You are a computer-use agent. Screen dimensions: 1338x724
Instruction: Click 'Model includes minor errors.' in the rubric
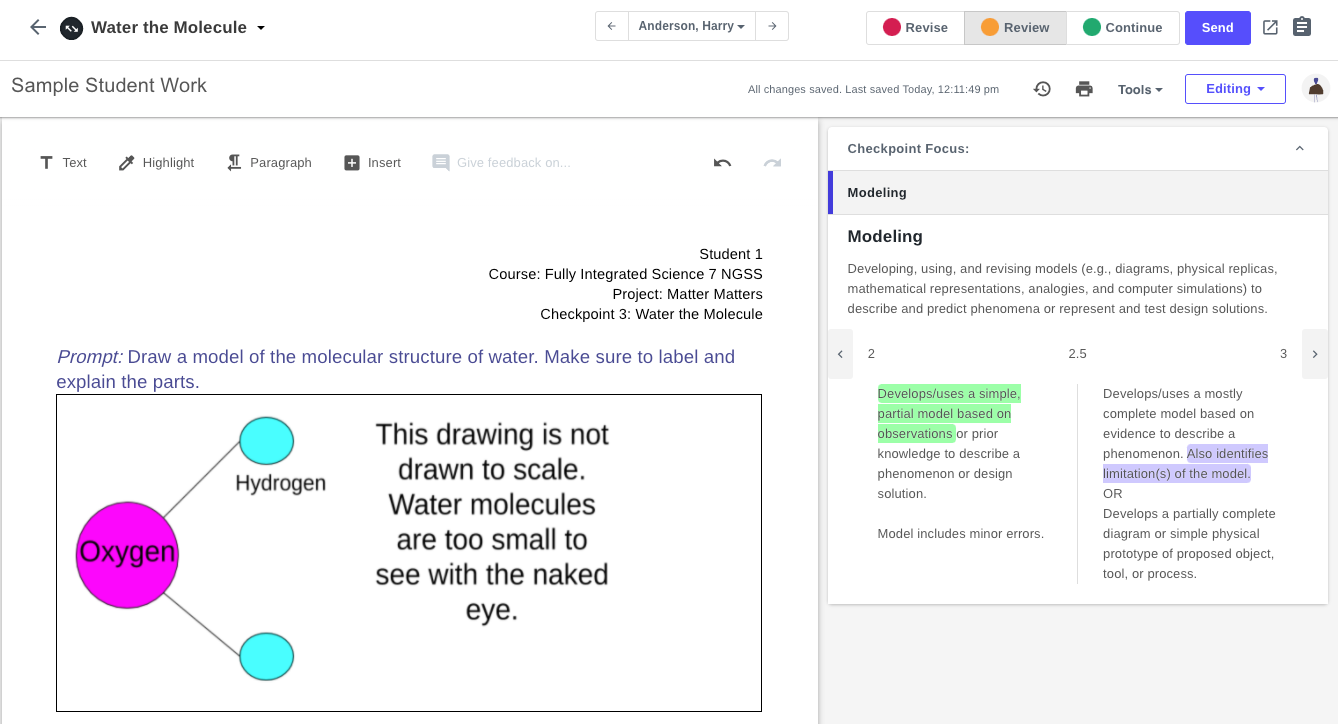click(x=960, y=534)
